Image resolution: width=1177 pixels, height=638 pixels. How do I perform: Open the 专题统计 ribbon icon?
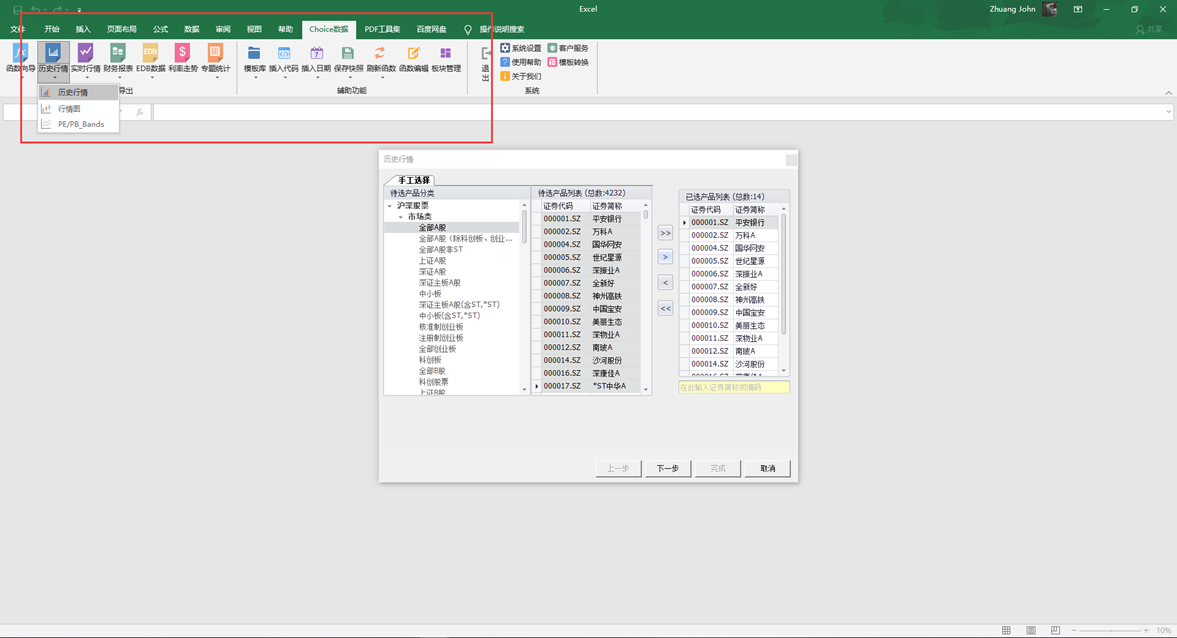click(x=215, y=53)
